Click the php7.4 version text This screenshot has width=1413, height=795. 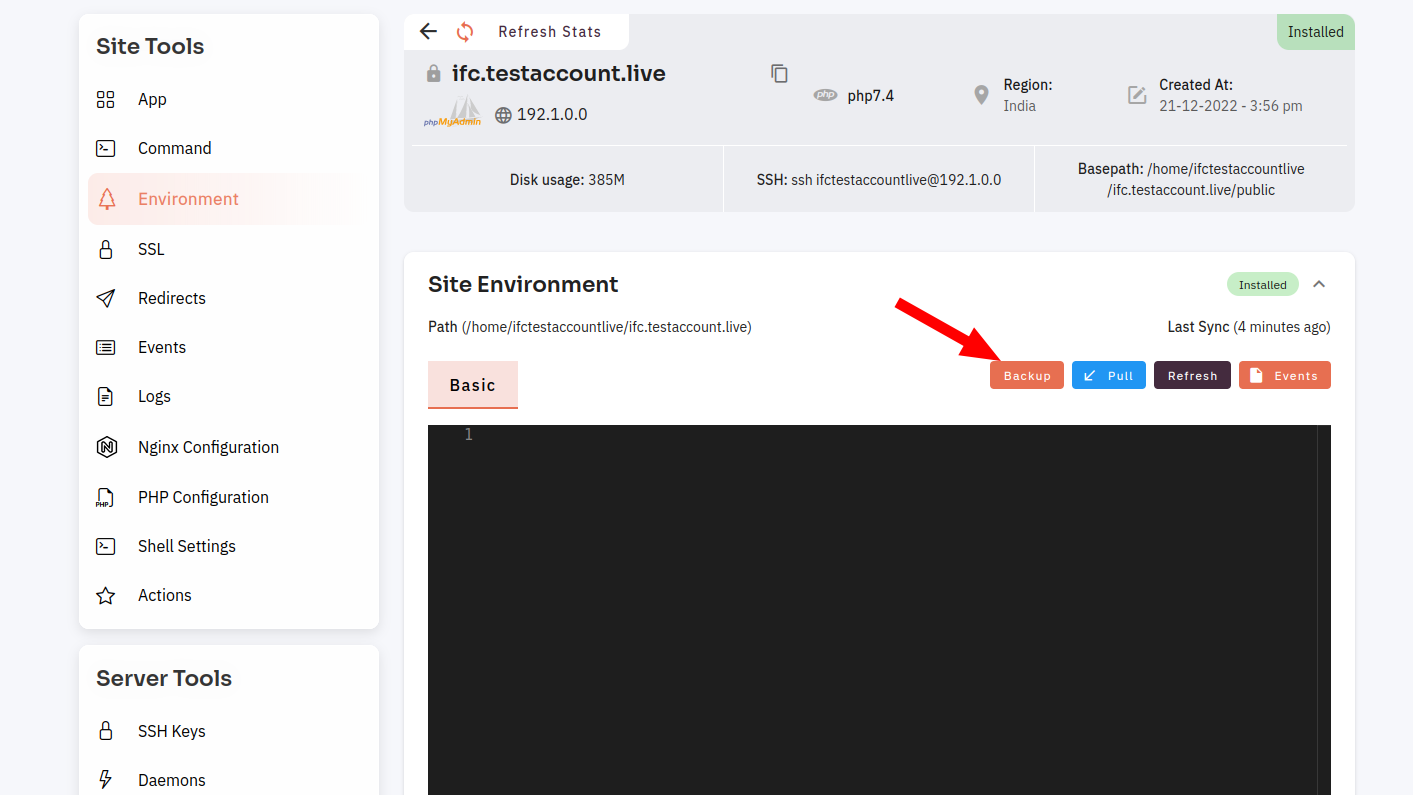click(x=871, y=96)
